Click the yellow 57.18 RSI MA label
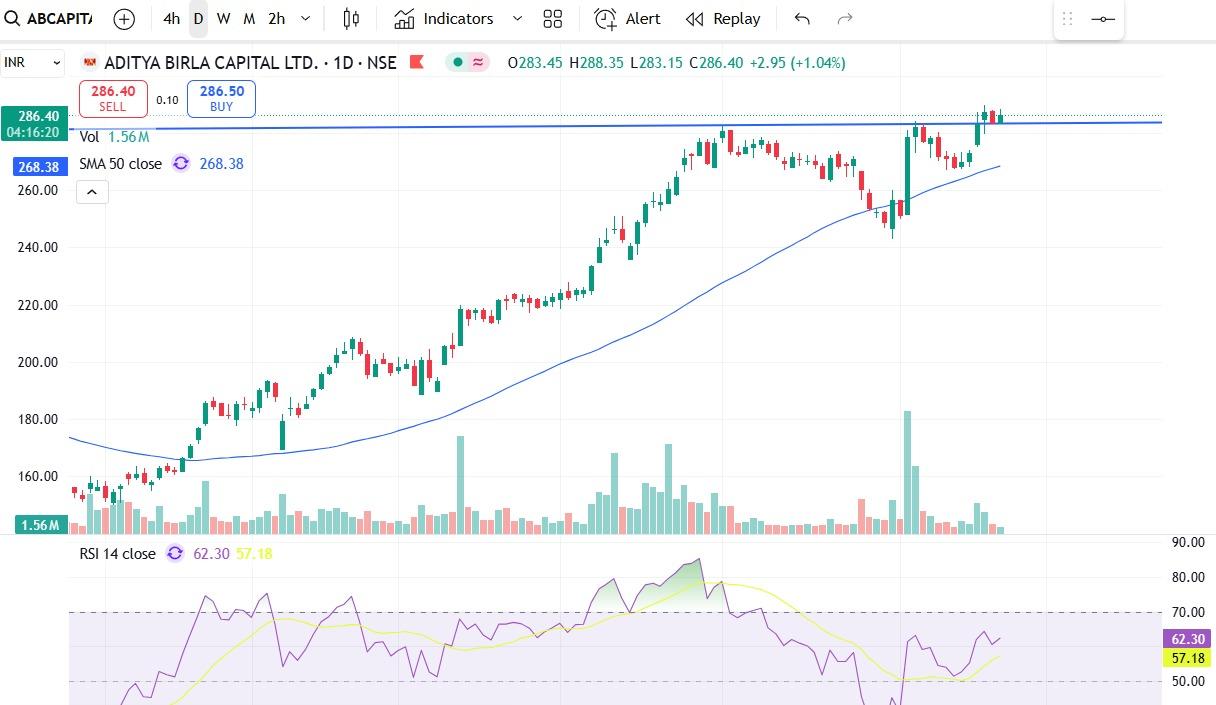The width and height of the screenshot is (1216, 705). pyautogui.click(x=1189, y=658)
